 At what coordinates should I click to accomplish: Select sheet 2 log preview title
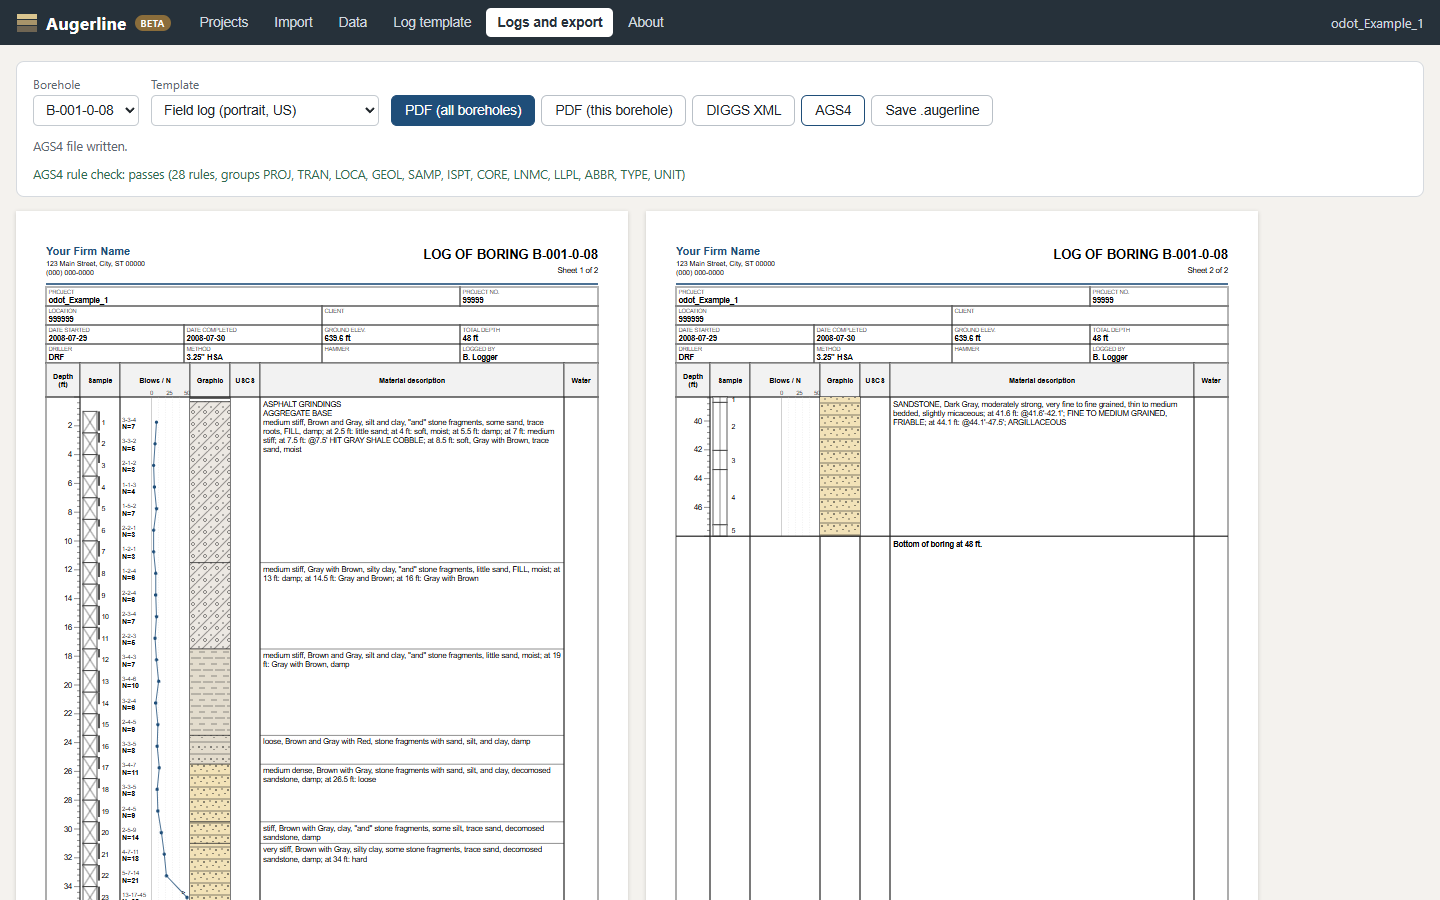click(x=1140, y=254)
